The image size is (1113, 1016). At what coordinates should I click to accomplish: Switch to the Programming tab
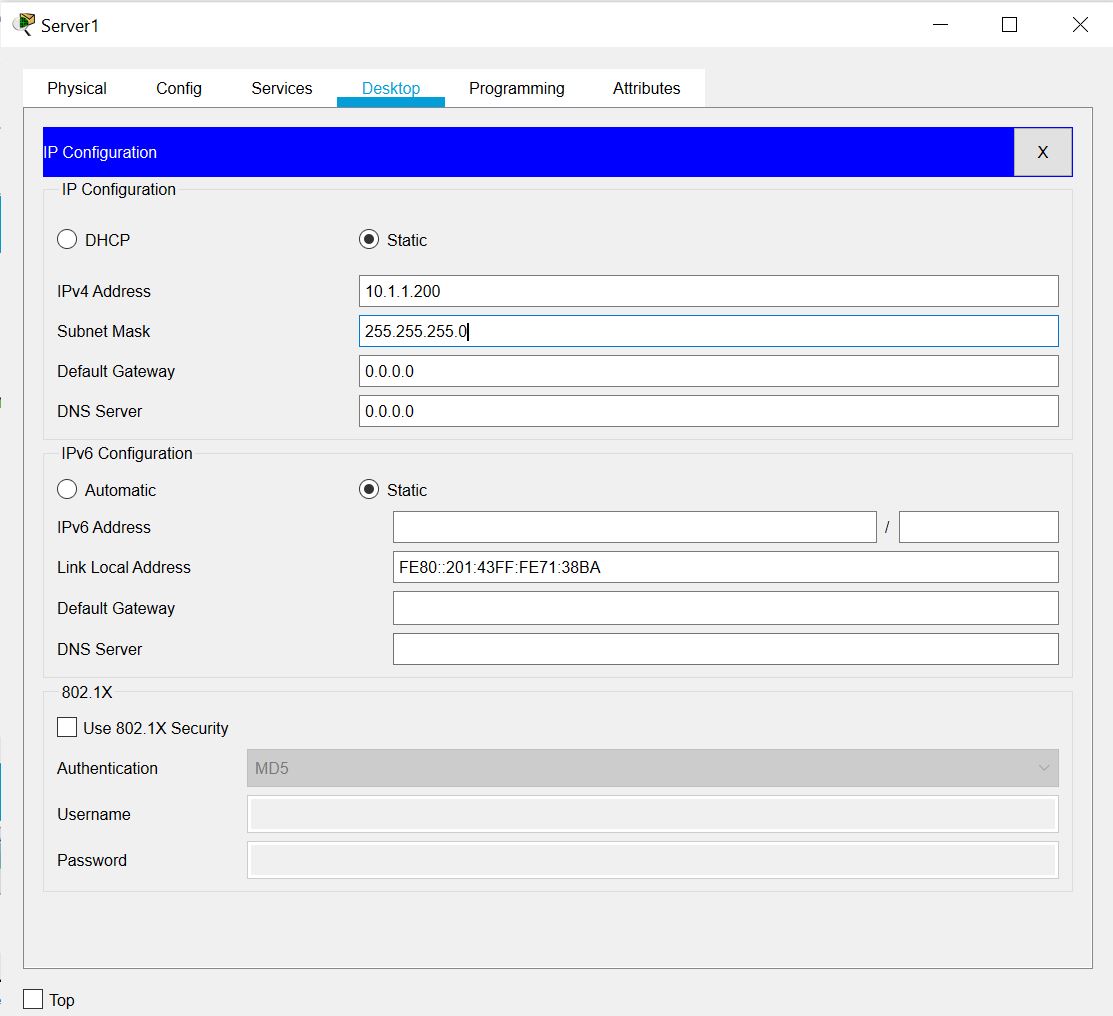point(516,88)
